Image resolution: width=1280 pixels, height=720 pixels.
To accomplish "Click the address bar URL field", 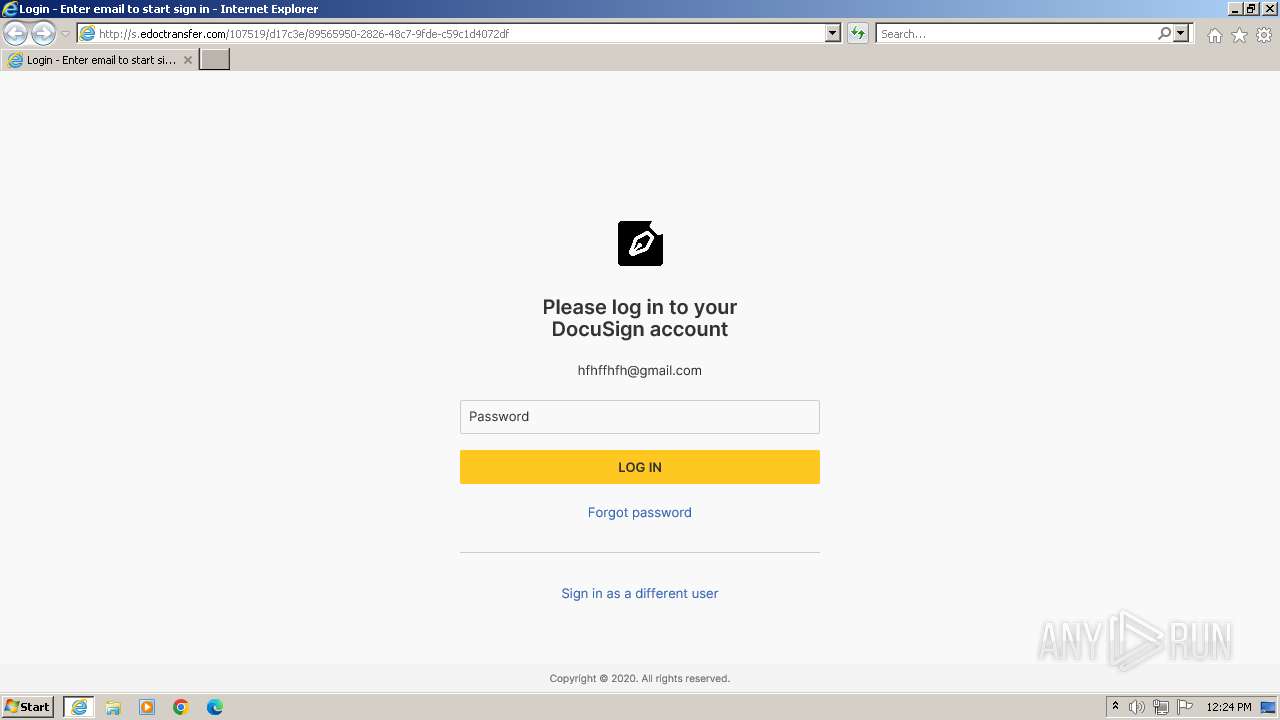I will coord(450,34).
